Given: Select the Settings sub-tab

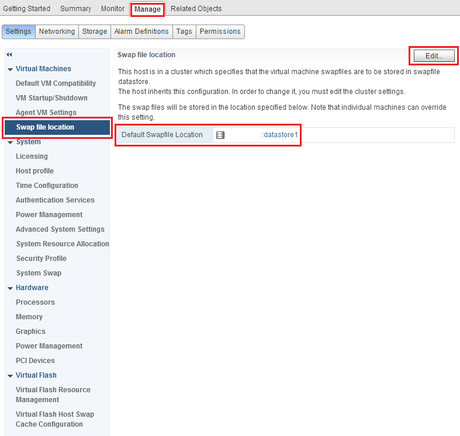Looking at the screenshot, I should tap(18, 31).
